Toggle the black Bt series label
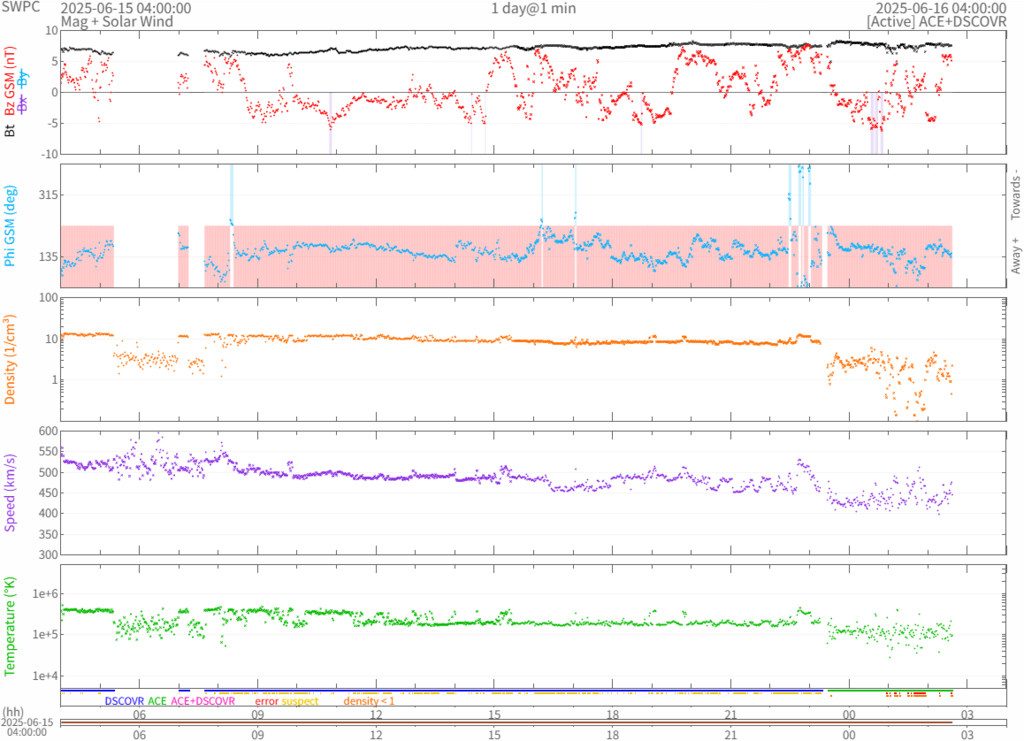 pos(10,131)
